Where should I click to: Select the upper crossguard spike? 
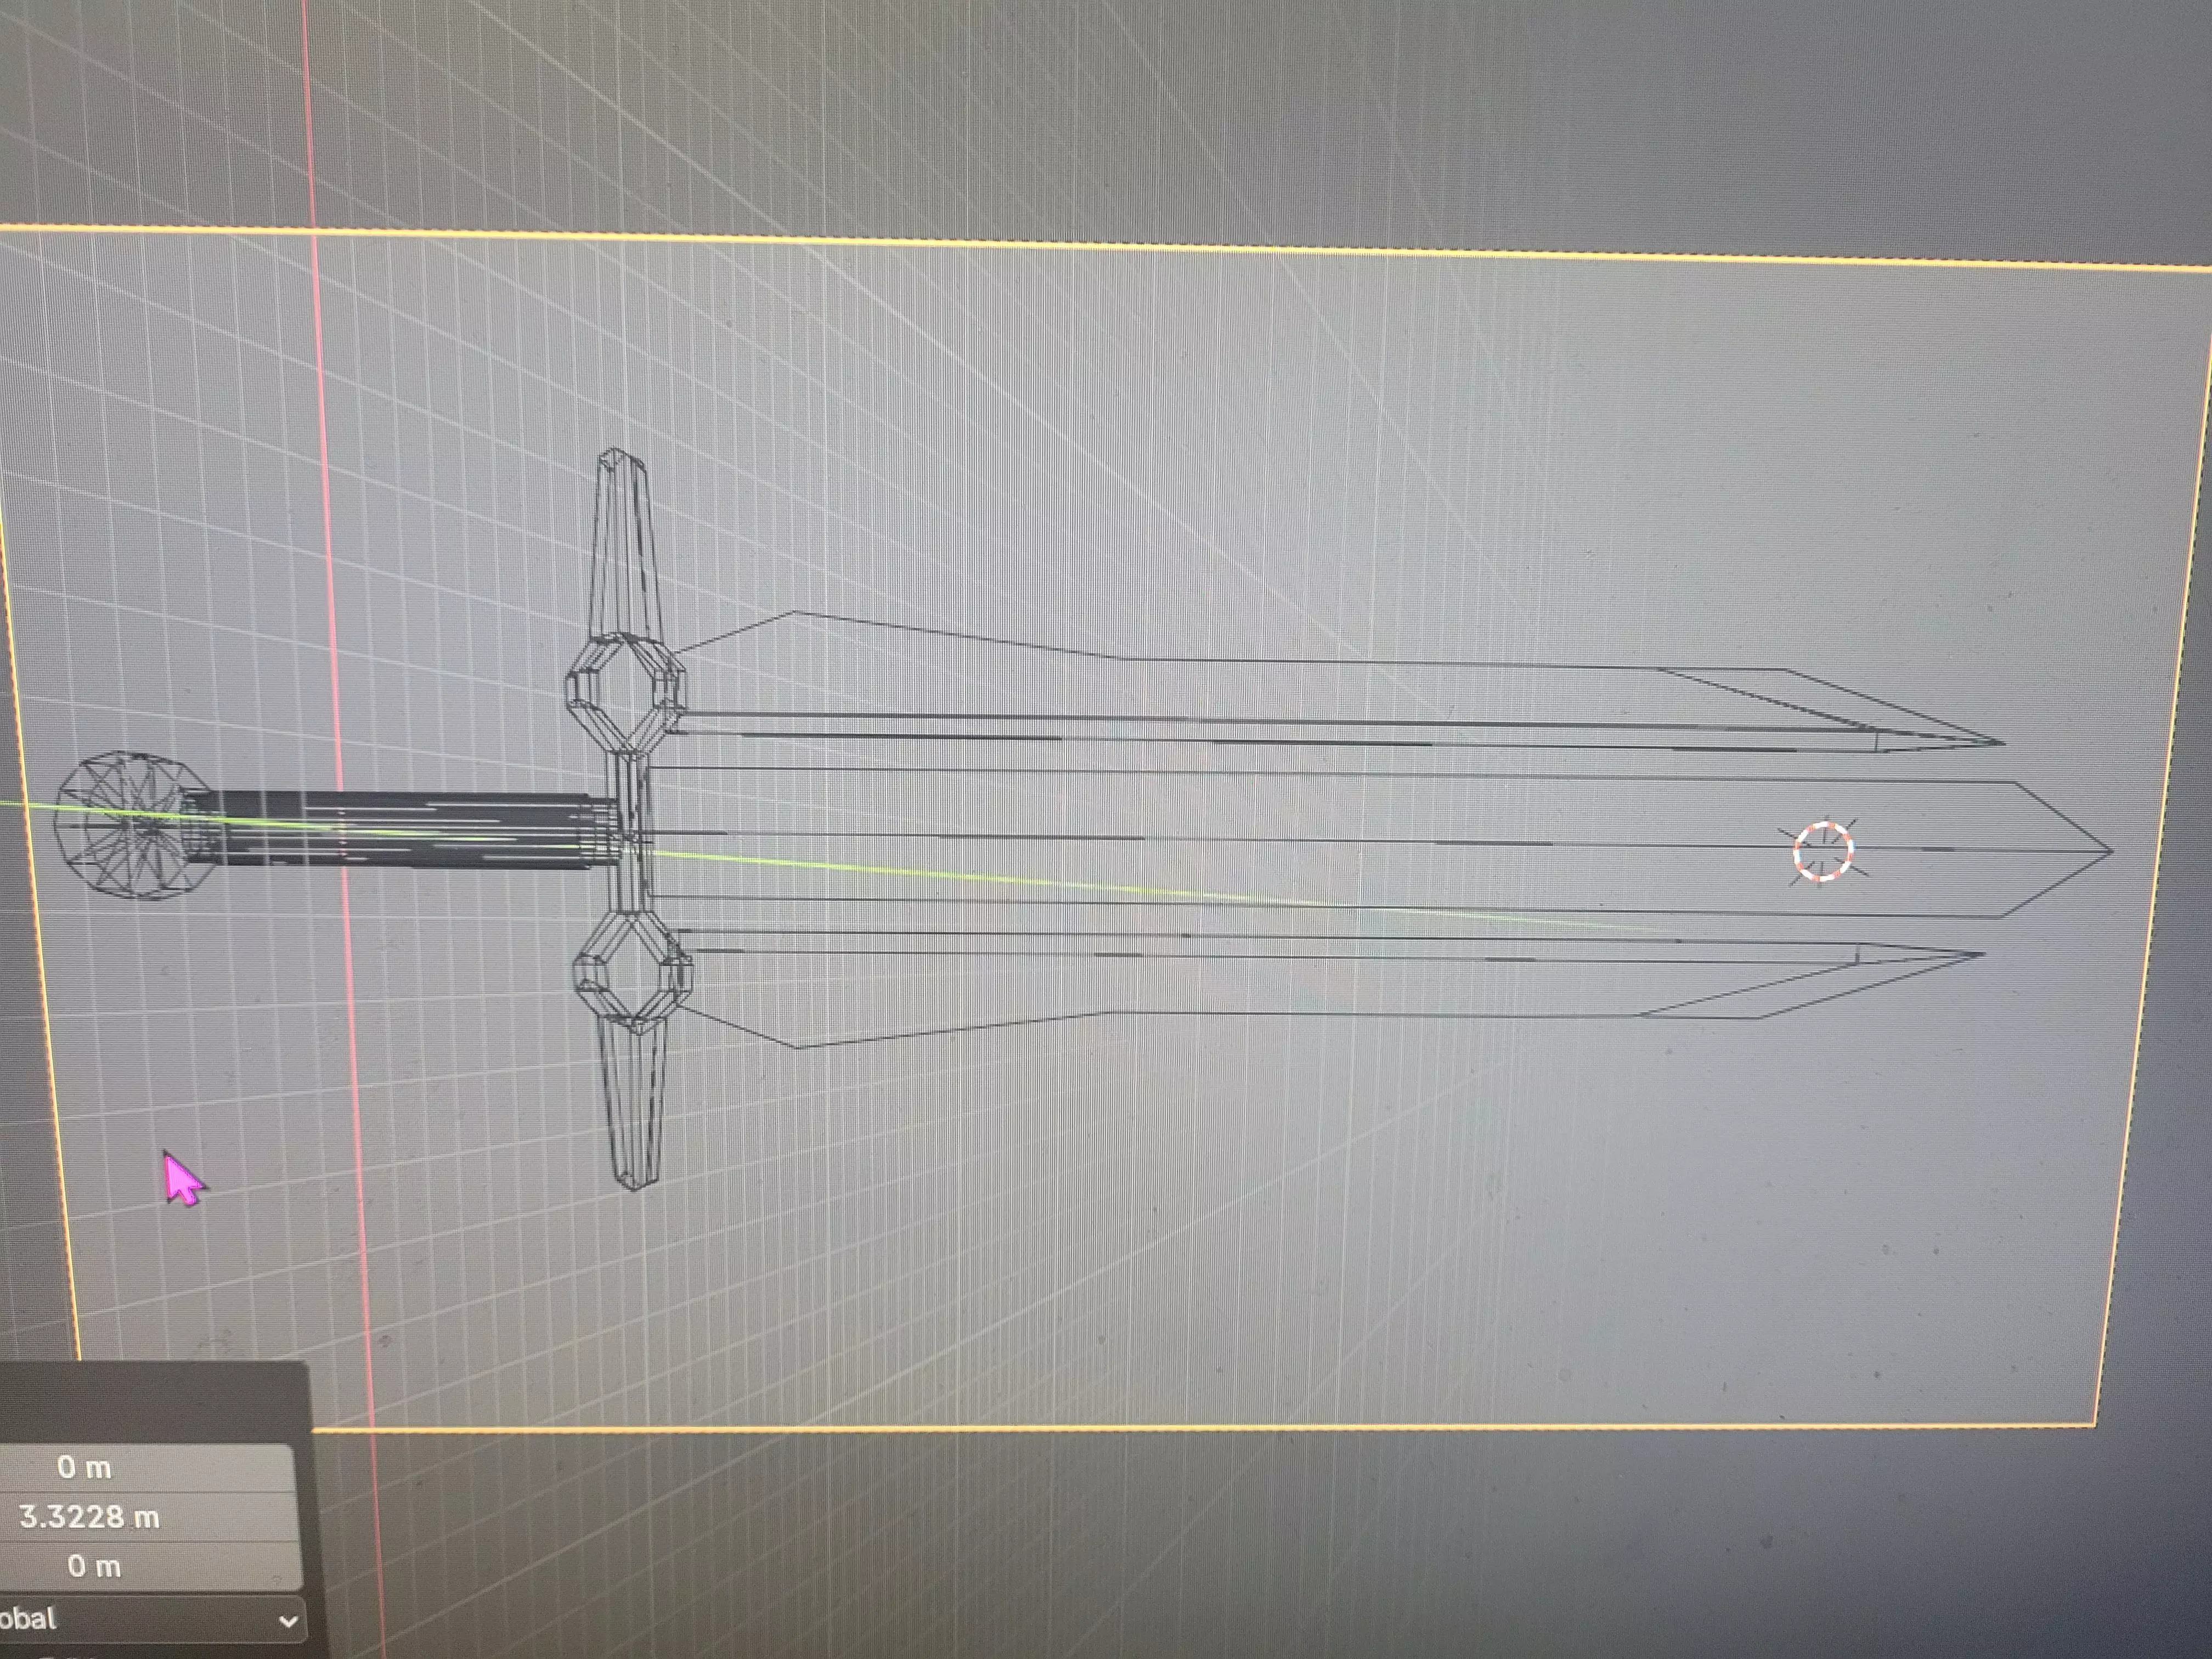point(626,546)
